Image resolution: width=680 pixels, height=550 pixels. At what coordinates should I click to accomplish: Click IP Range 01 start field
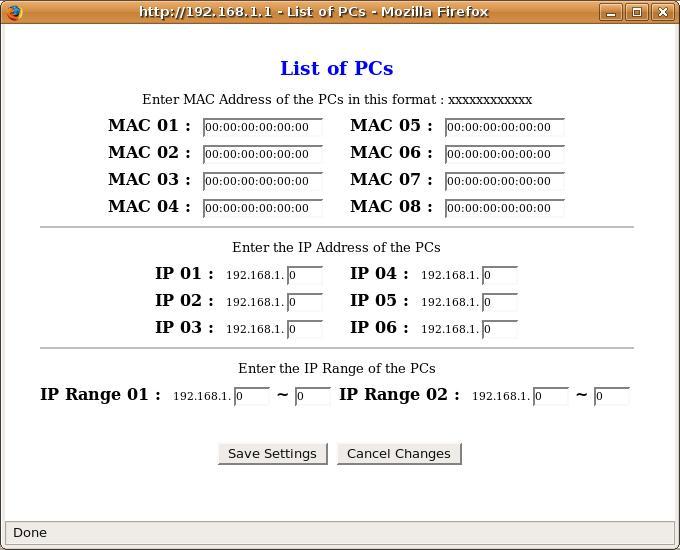[252, 396]
